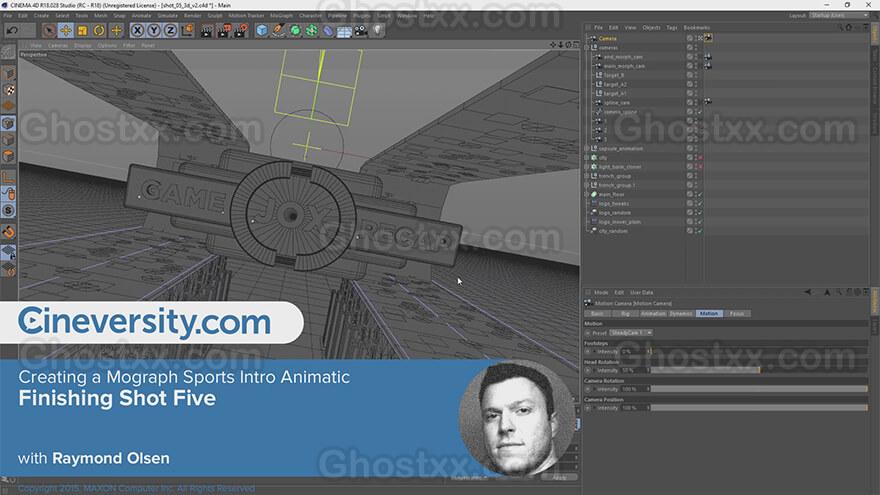Expand the trench_group.1 object
Screen dimensions: 880x495
587,185
